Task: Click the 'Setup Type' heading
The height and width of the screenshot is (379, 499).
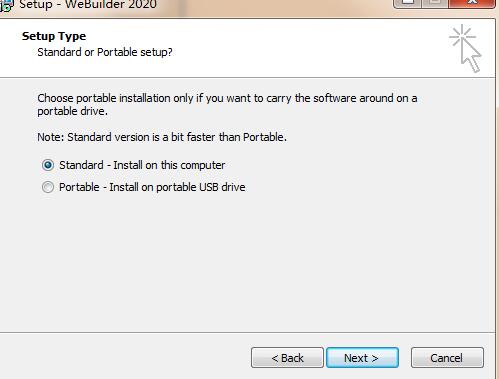Action: 54,36
